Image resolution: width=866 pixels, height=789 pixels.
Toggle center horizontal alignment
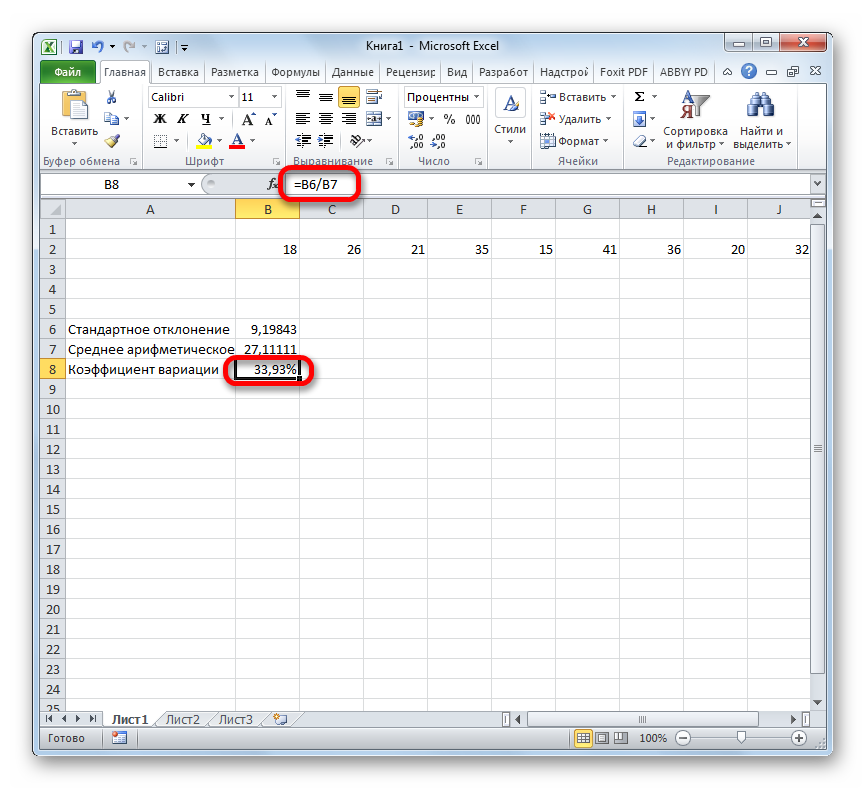pyautogui.click(x=326, y=119)
